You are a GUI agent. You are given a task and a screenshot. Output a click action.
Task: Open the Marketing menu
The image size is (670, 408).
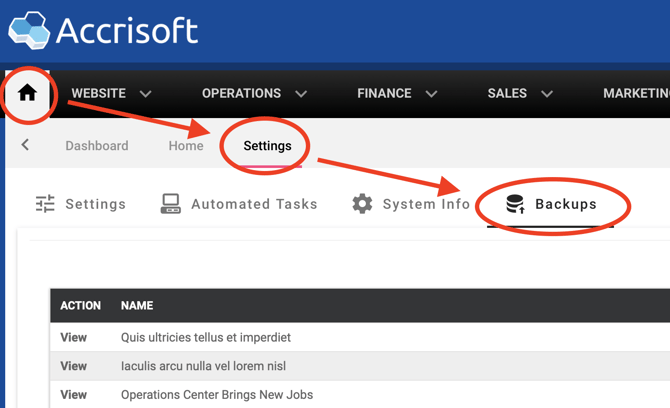tap(636, 93)
